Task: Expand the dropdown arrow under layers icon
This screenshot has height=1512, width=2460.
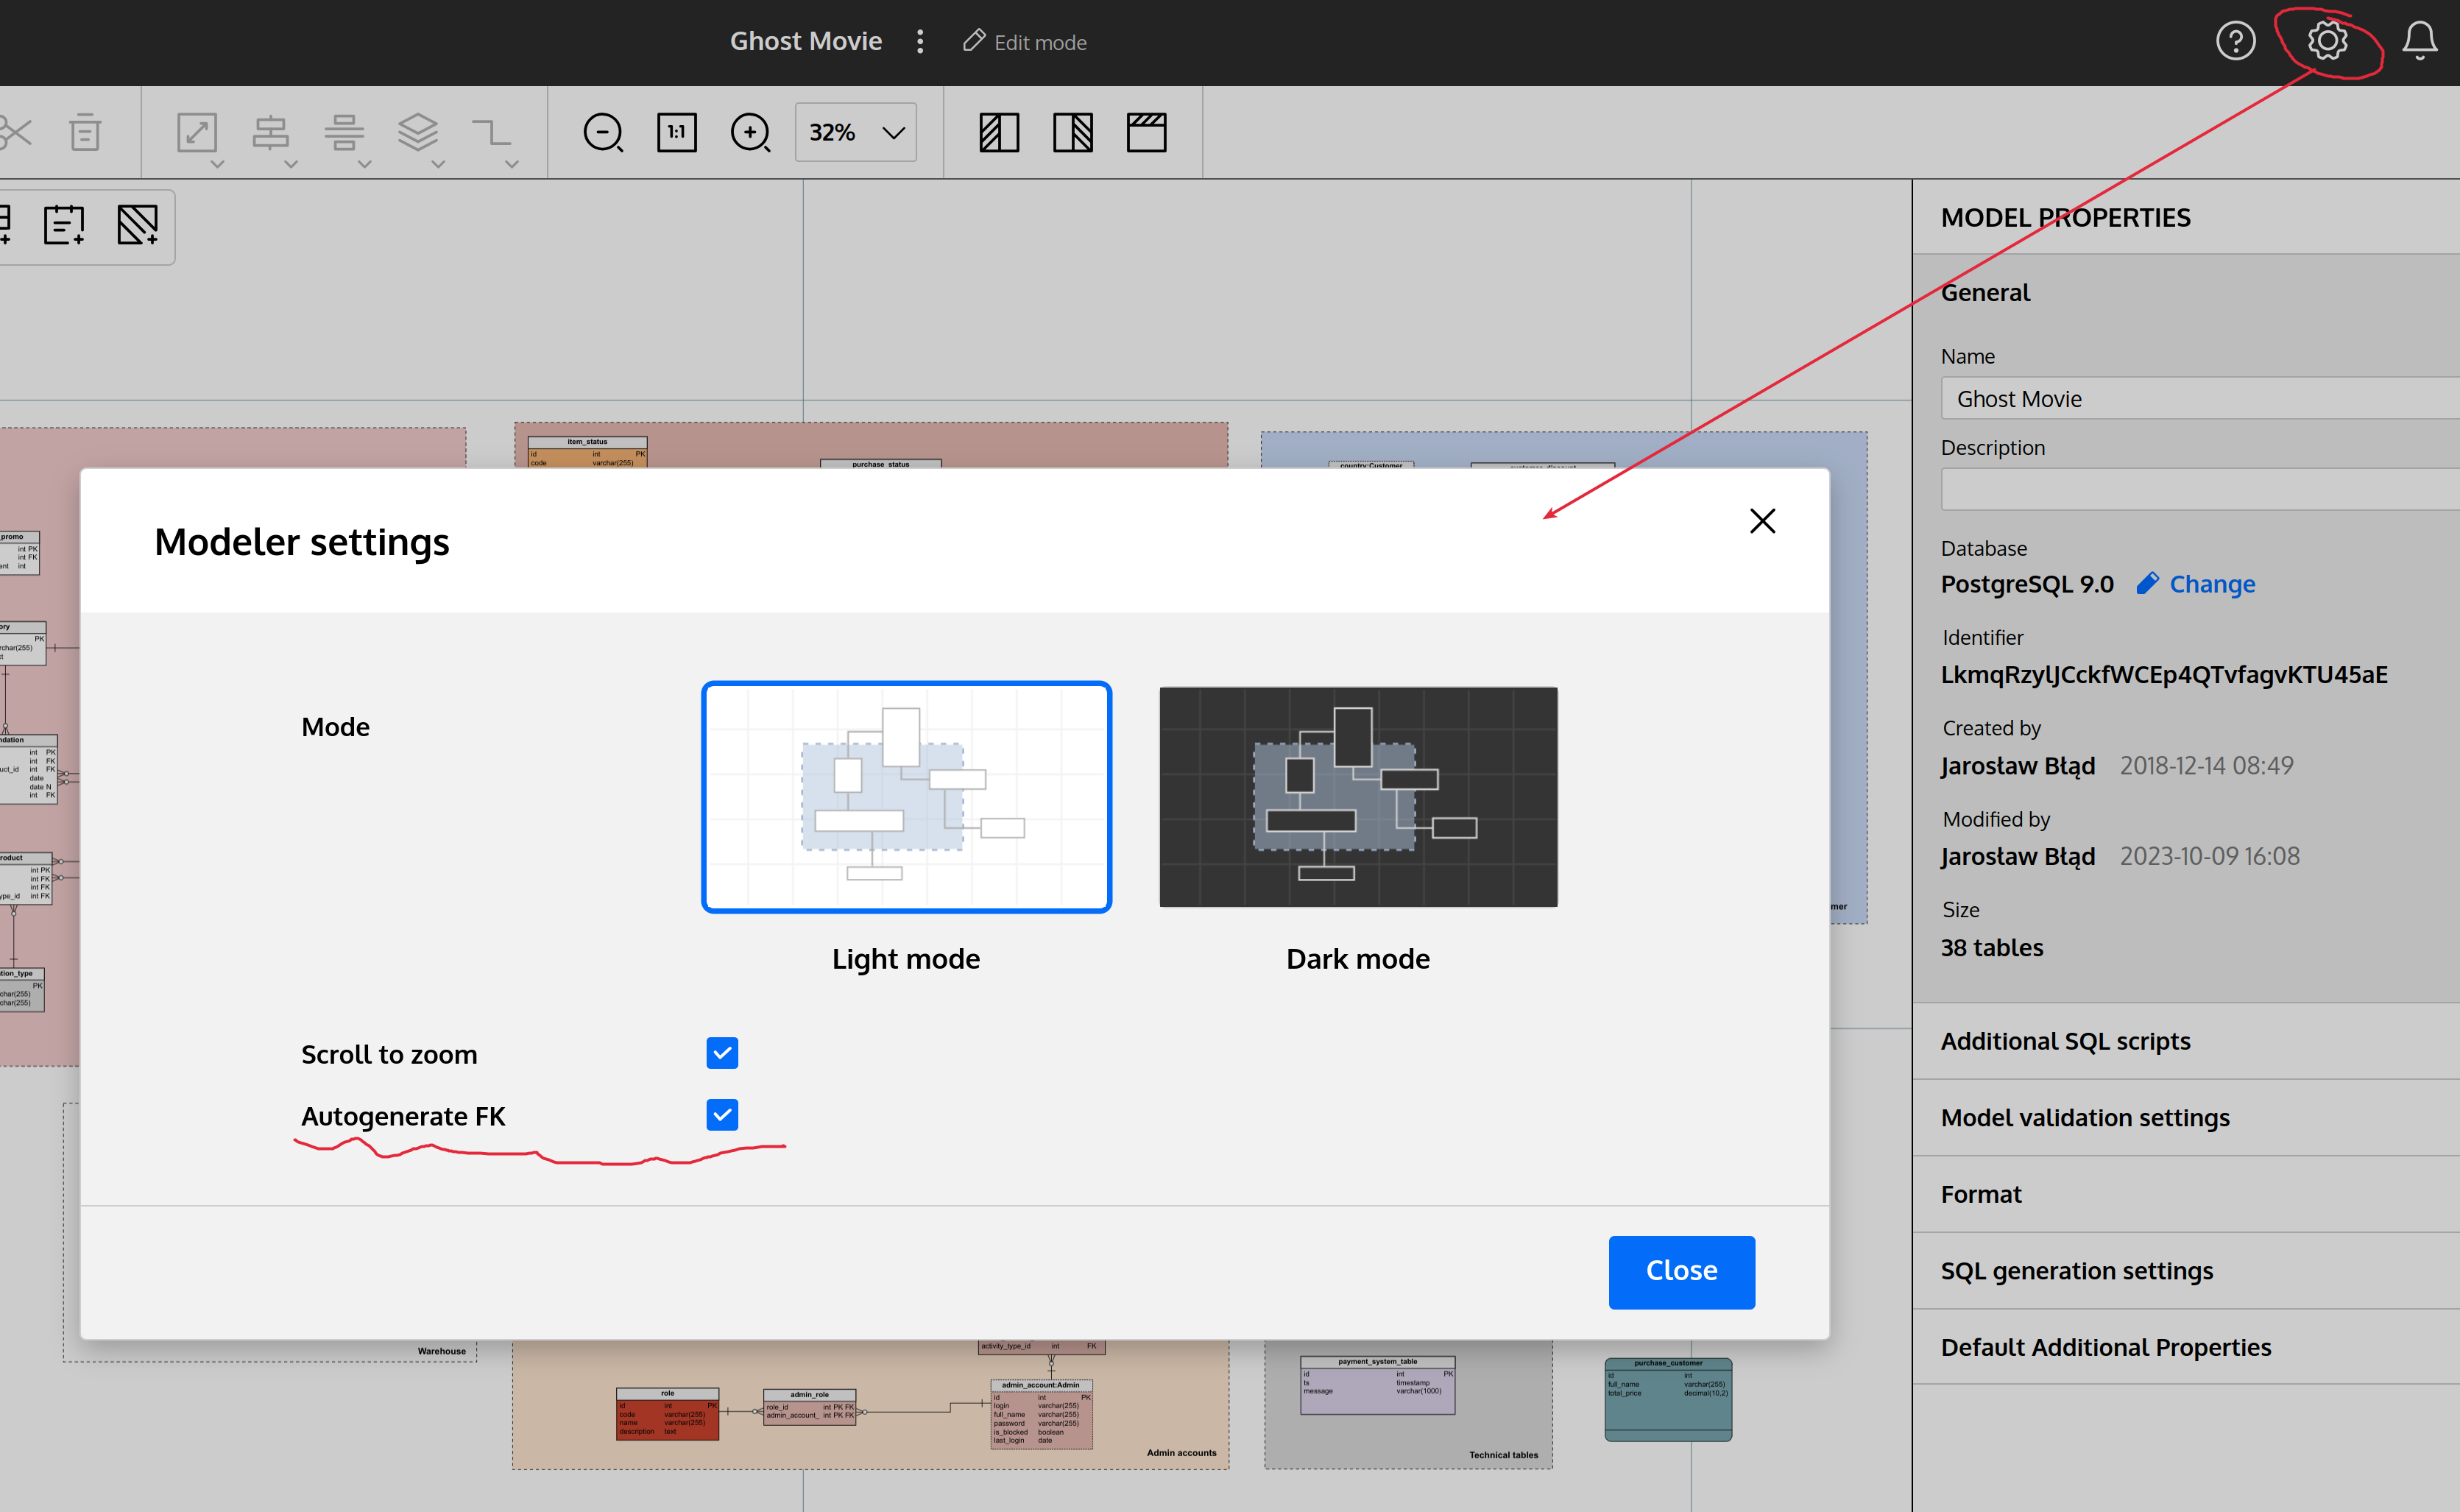Action: point(438,164)
